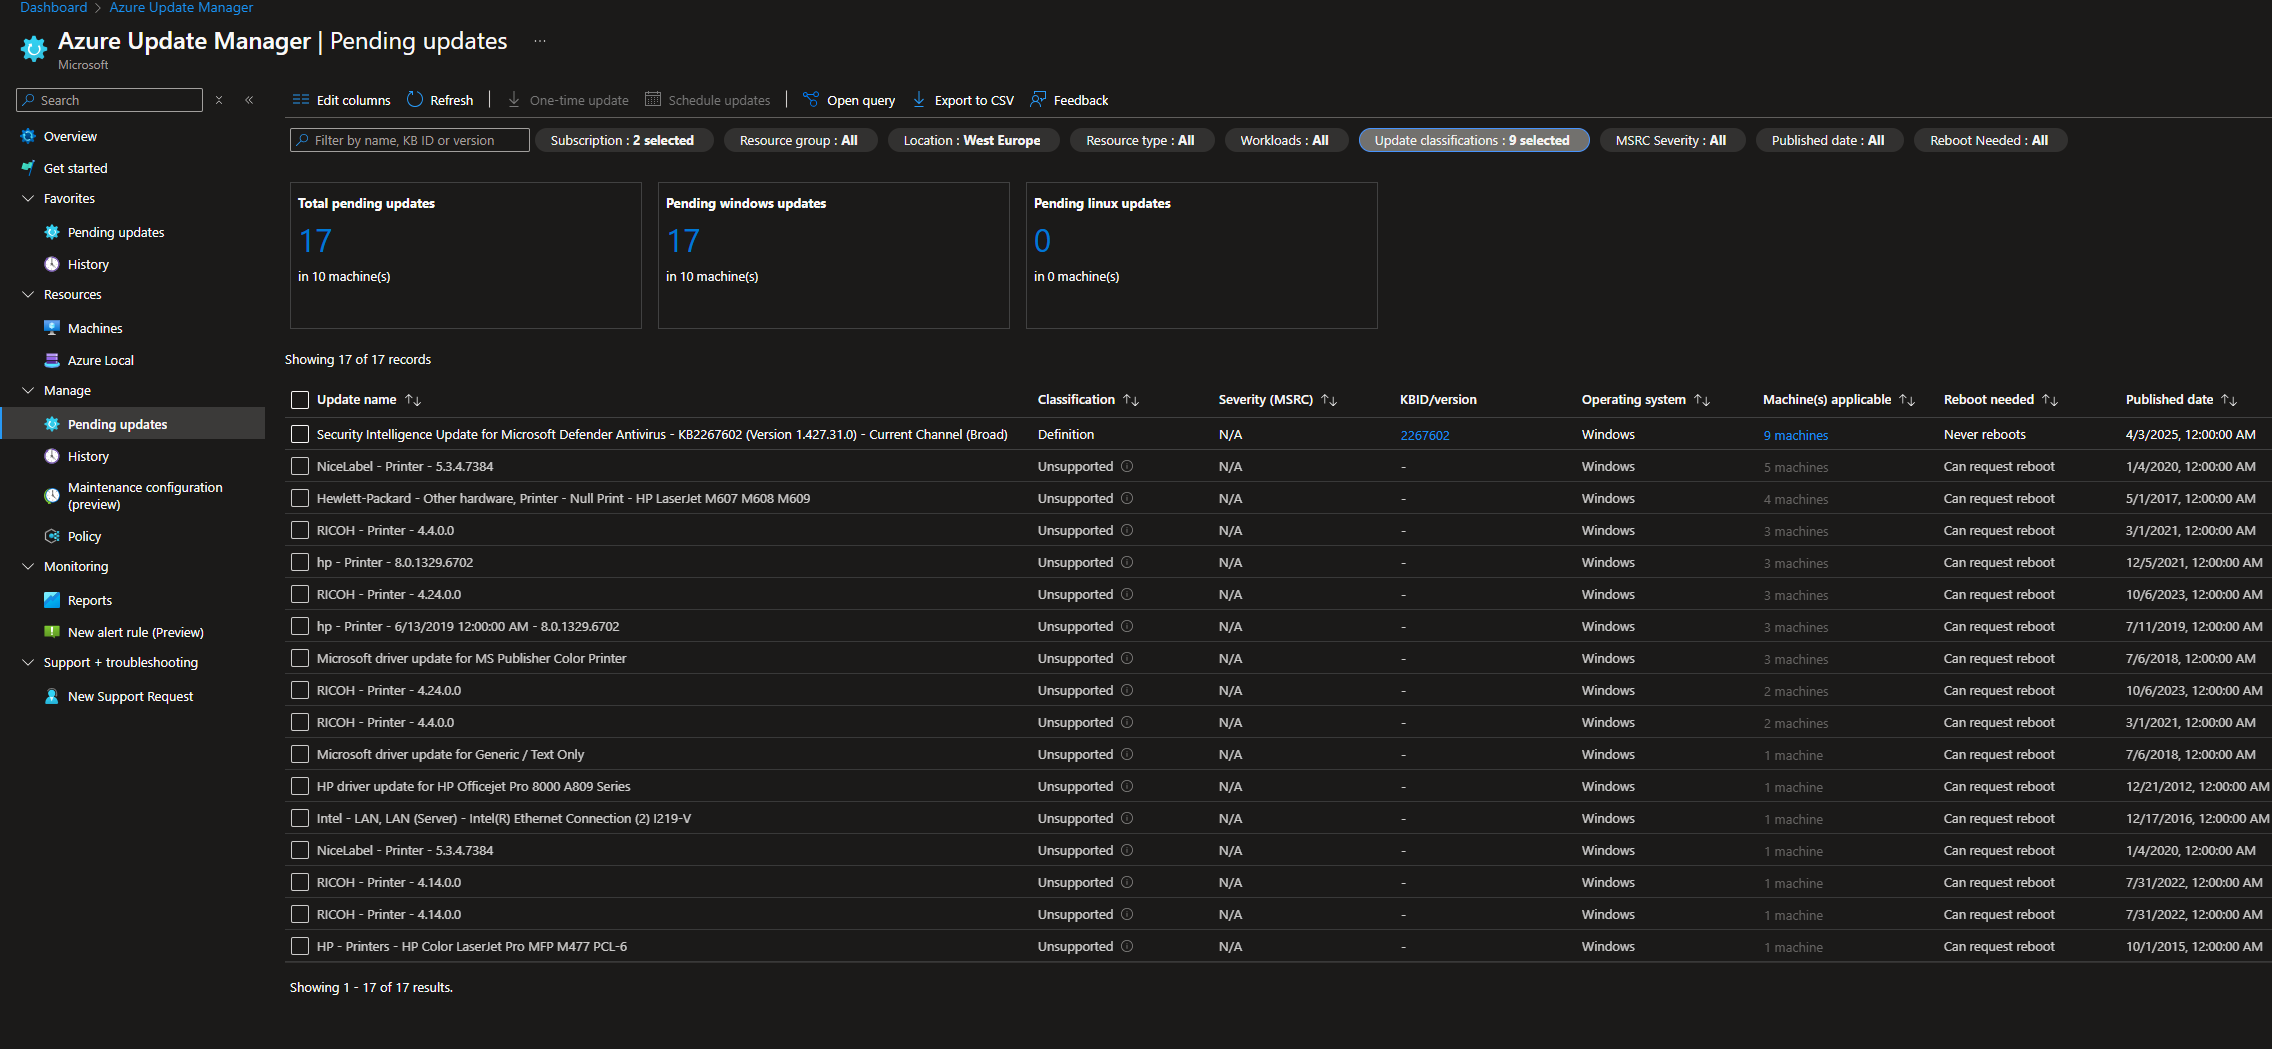Screen dimensions: 2272x1049
Task: Click the Export to CSV download icon
Action: (919, 99)
